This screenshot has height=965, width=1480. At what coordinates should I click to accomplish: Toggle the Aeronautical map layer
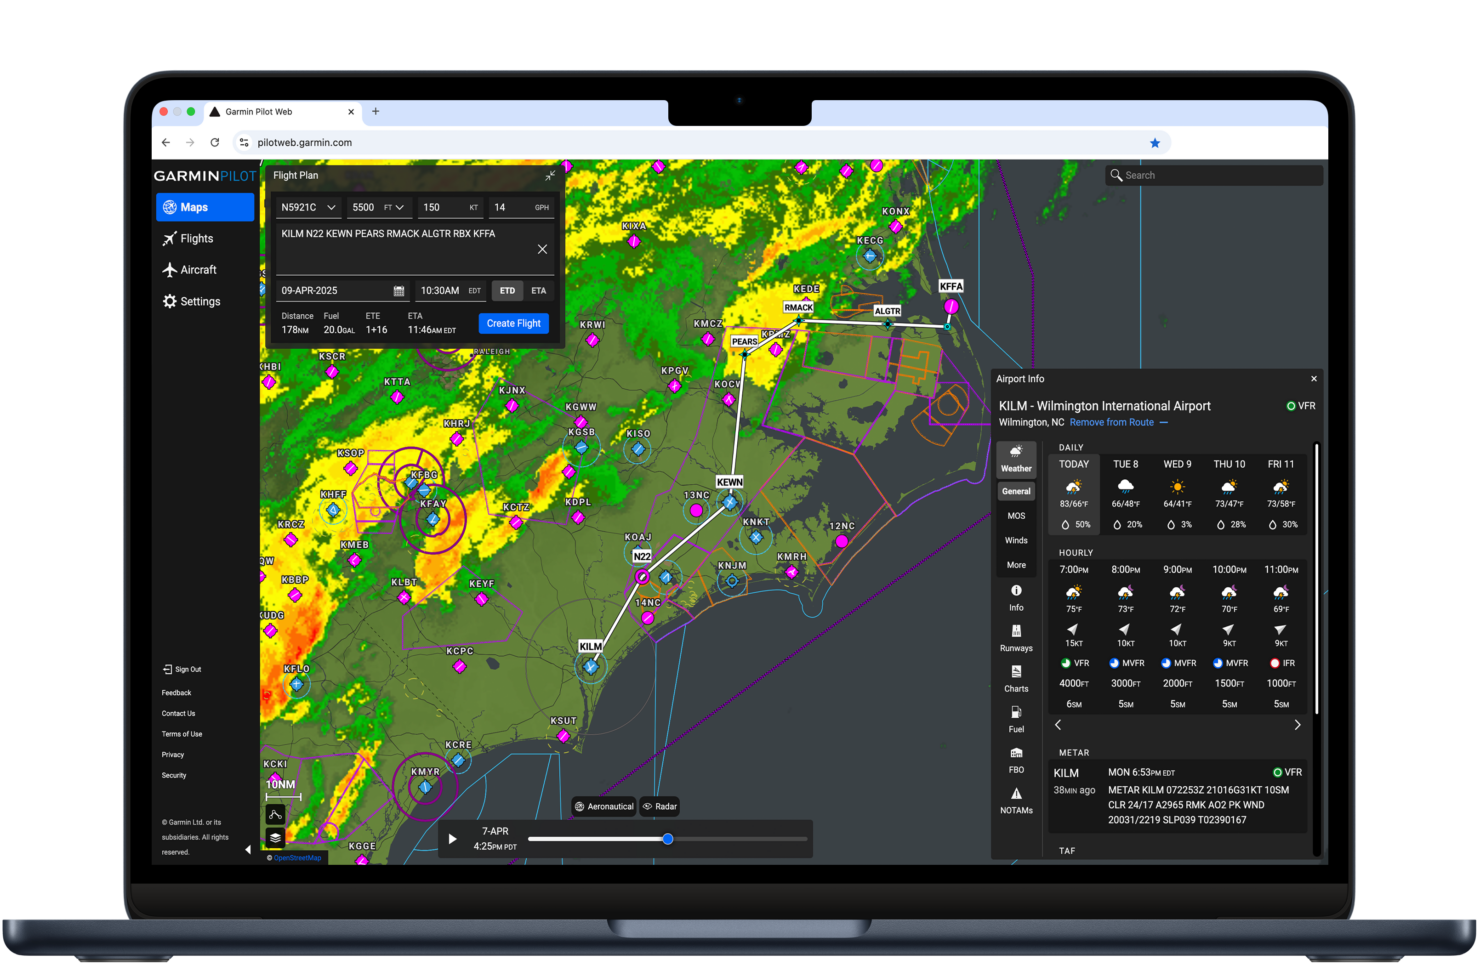(x=604, y=806)
